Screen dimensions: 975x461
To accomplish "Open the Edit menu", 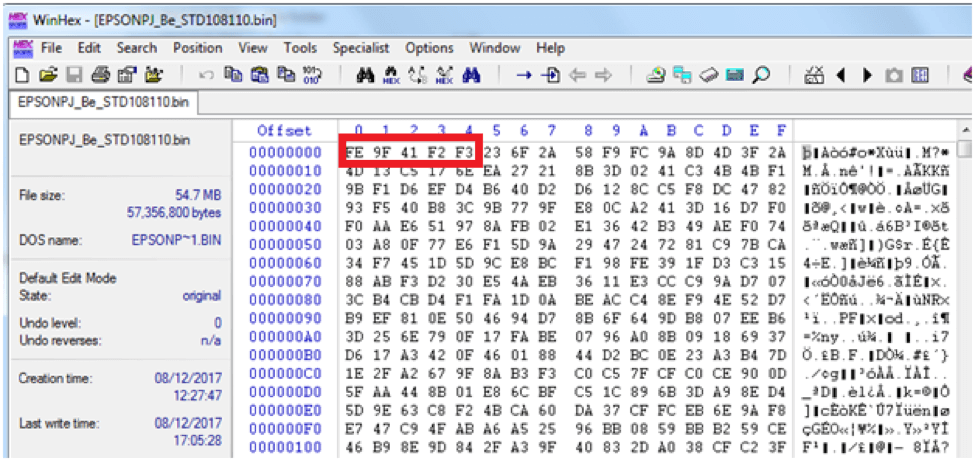I will pyautogui.click(x=90, y=48).
